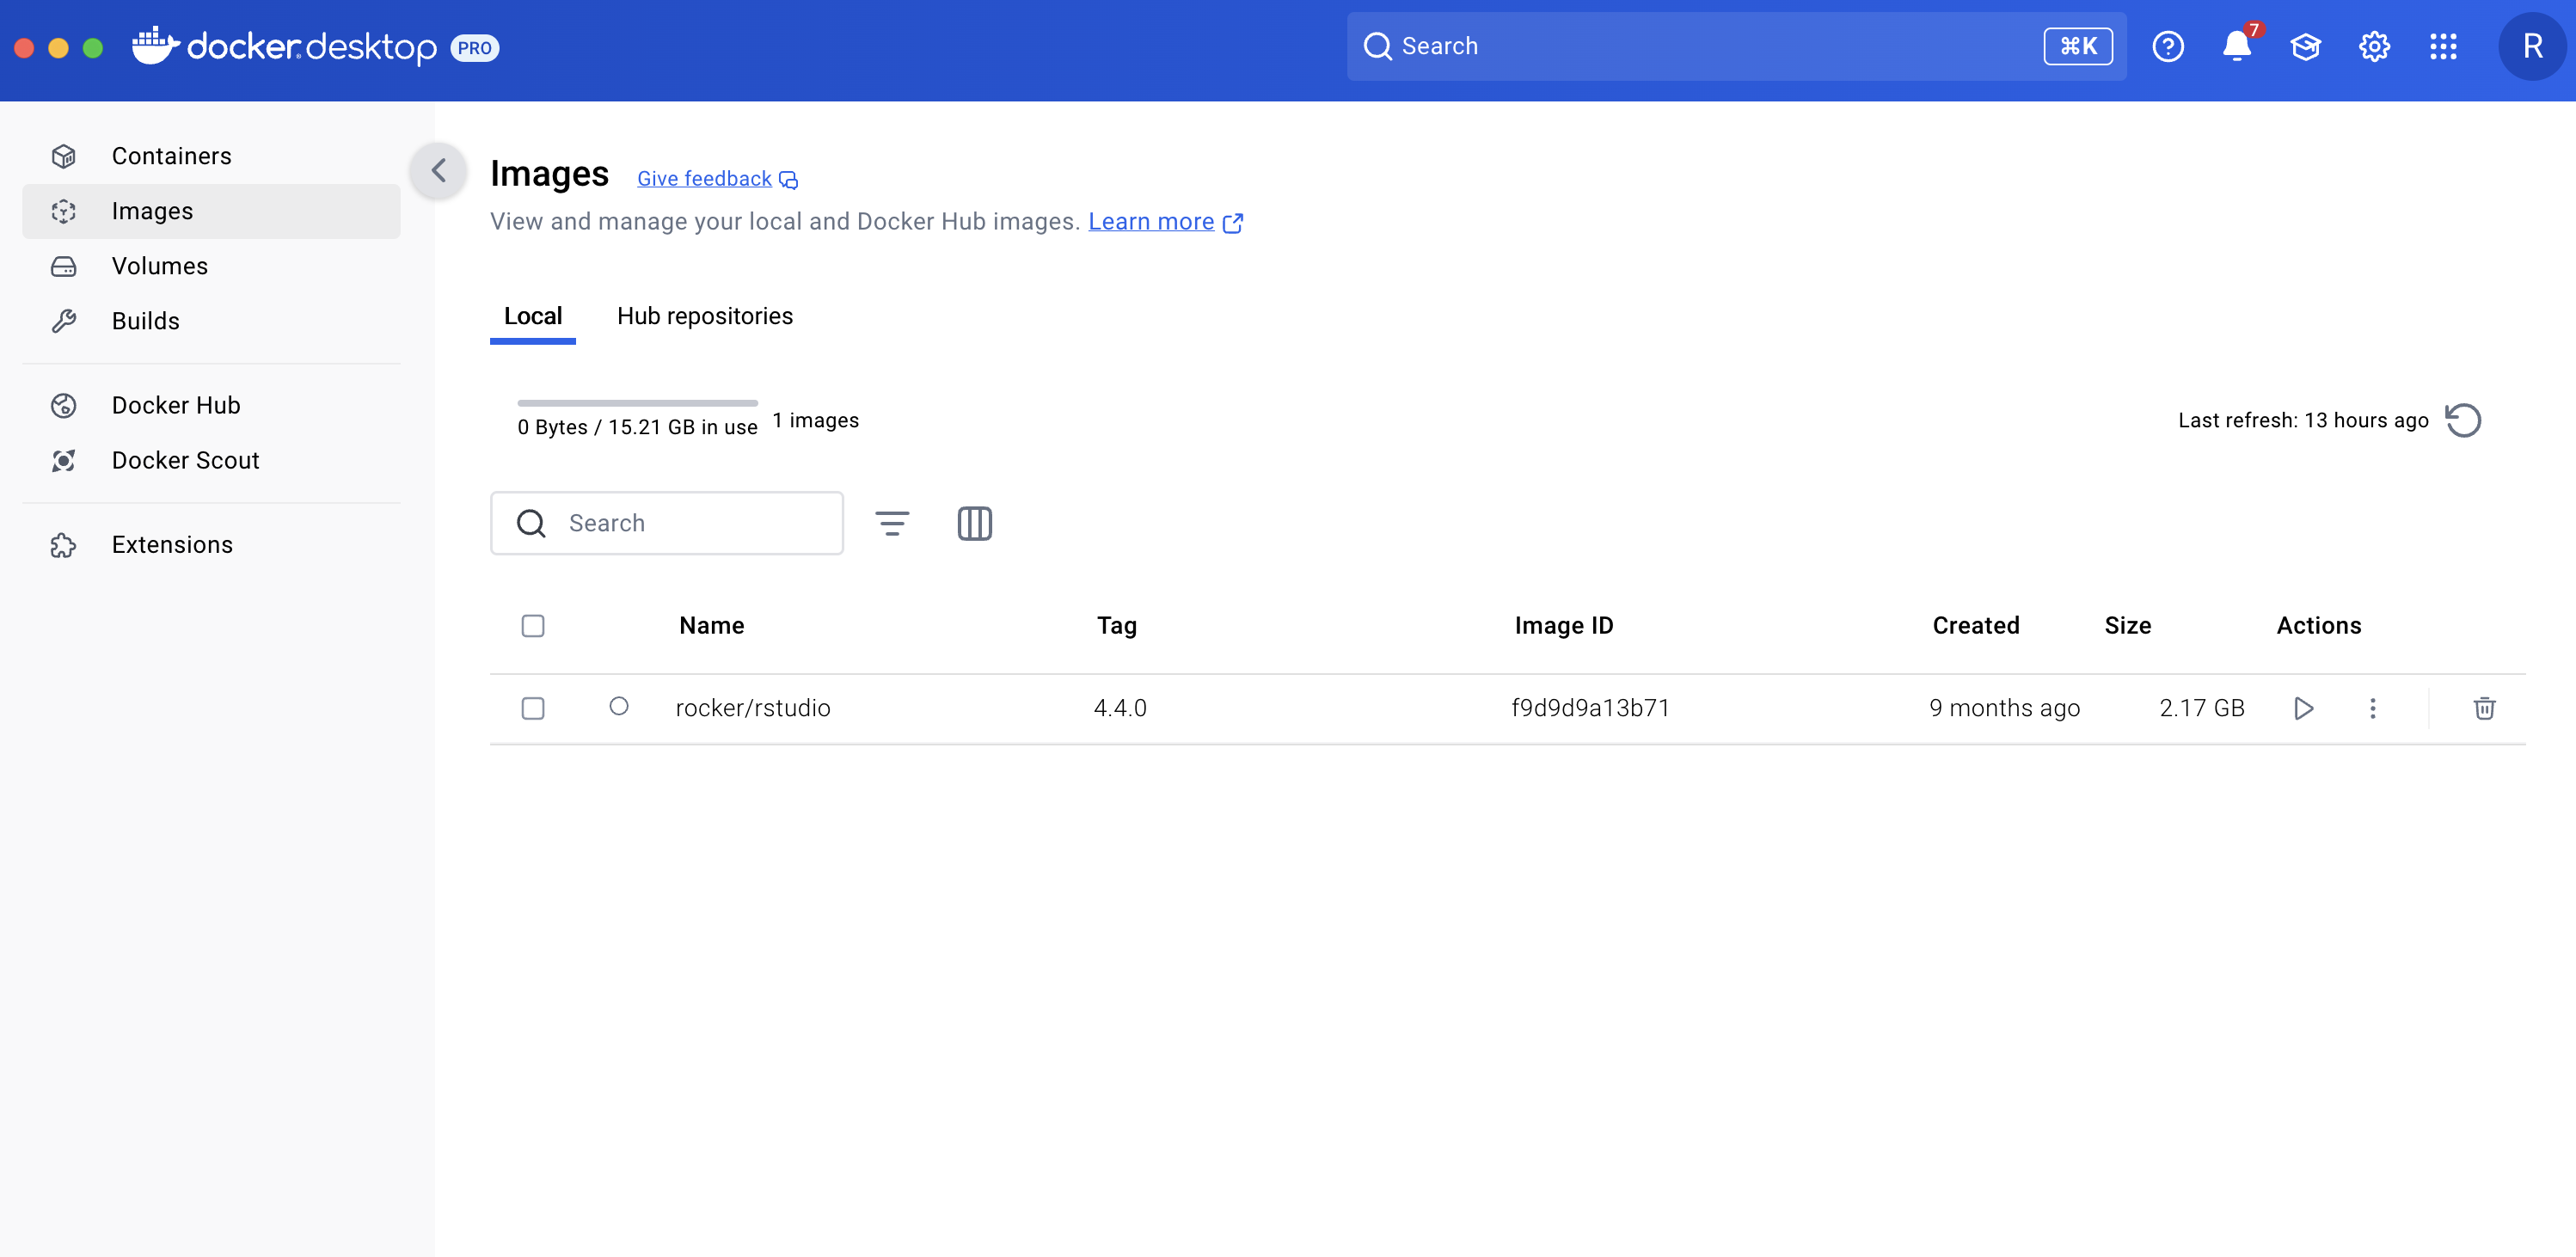Viewport: 2576px width, 1257px height.
Task: Sort by the Name column header
Action: coord(711,626)
